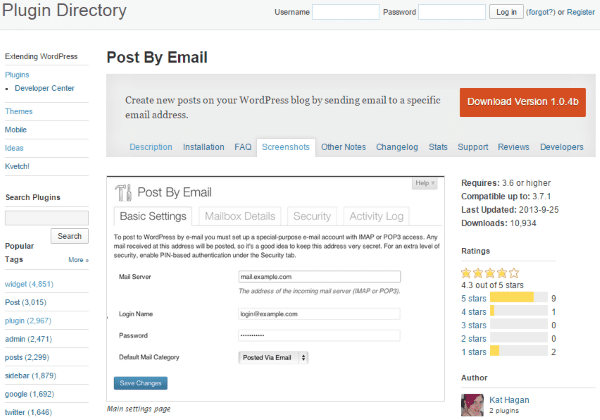Select the Mailbox Details settings tab
The image size is (600, 420).
[239, 216]
